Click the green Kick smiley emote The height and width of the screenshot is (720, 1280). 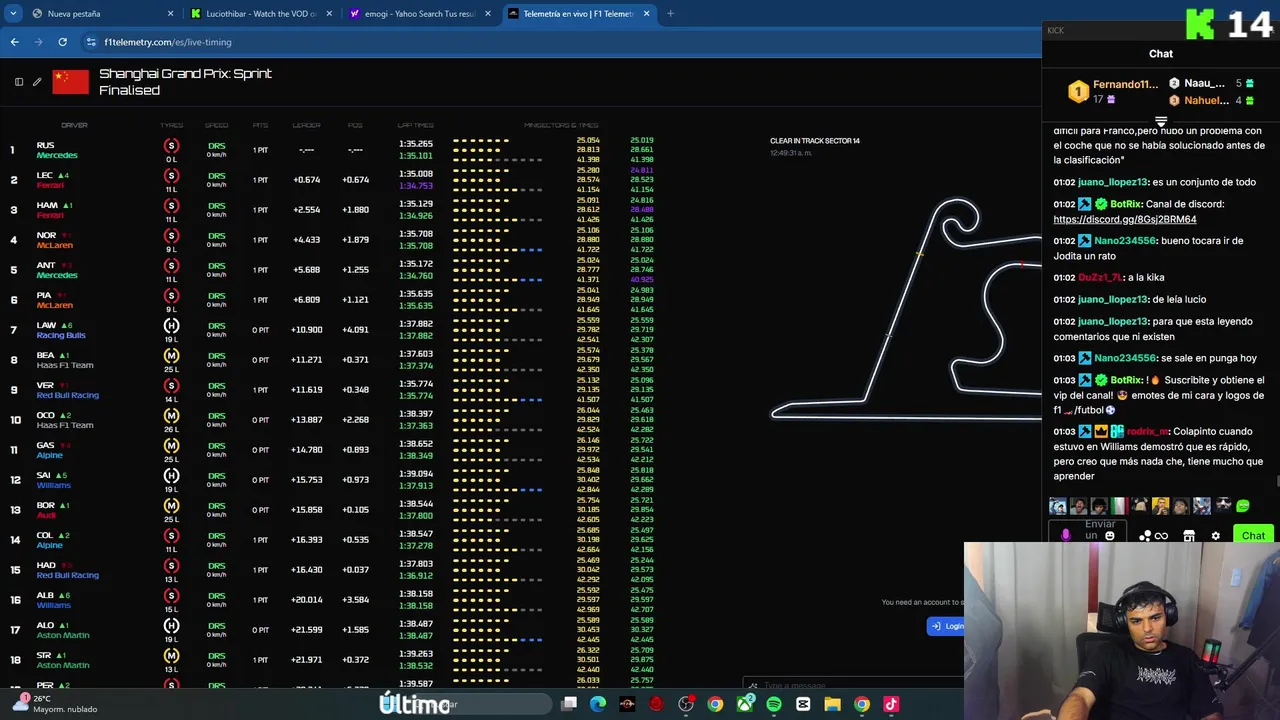1243,506
